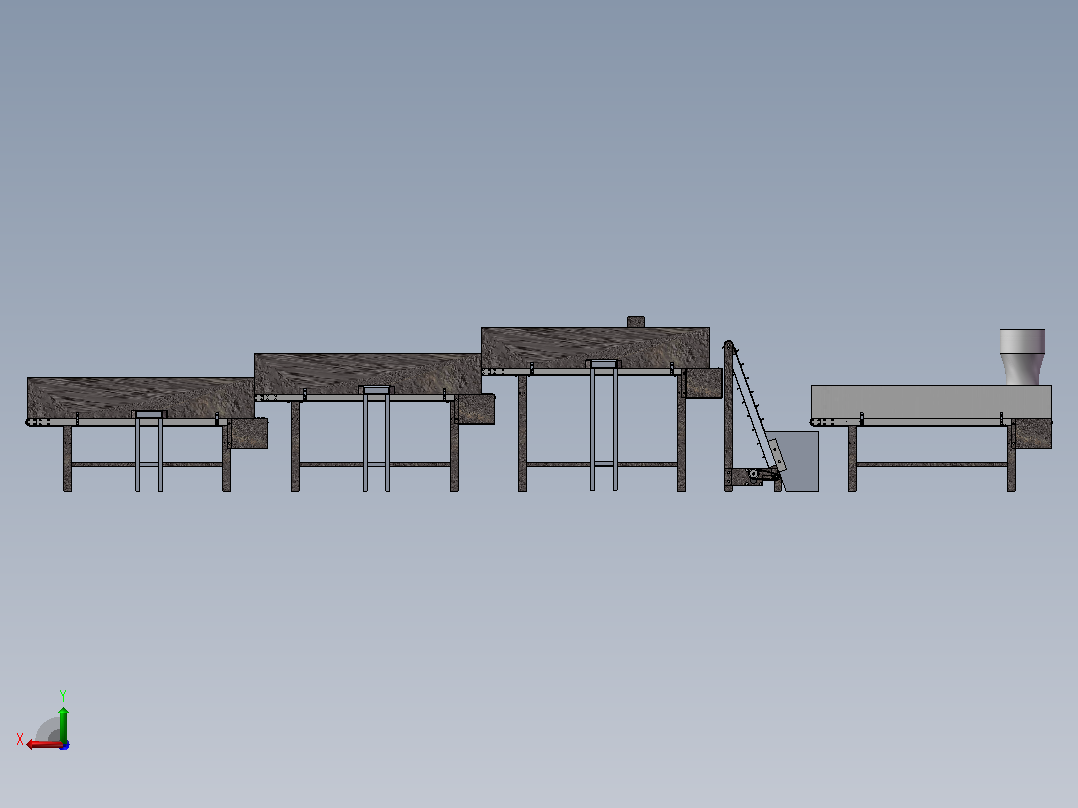This screenshot has height=808, width=1078.
Task: Select the funnel hopper on the rightmost conveyor
Action: [1022, 356]
